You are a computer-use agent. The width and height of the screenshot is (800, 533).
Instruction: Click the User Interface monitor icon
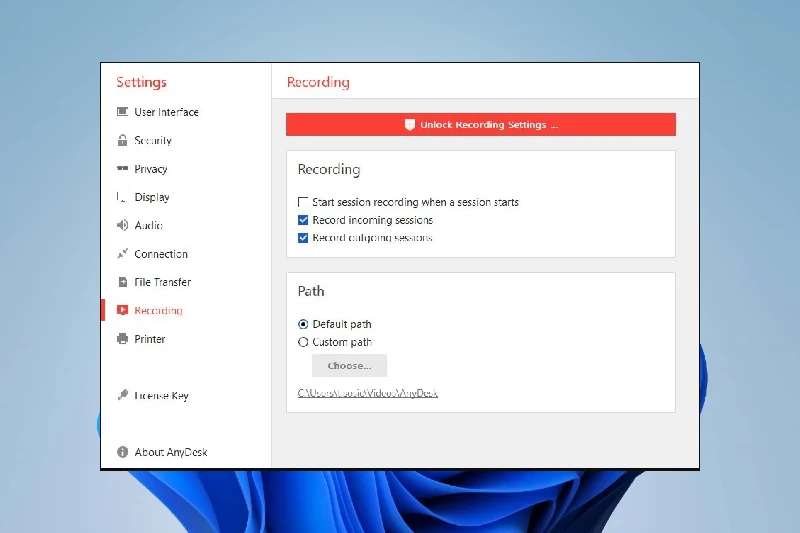(122, 112)
